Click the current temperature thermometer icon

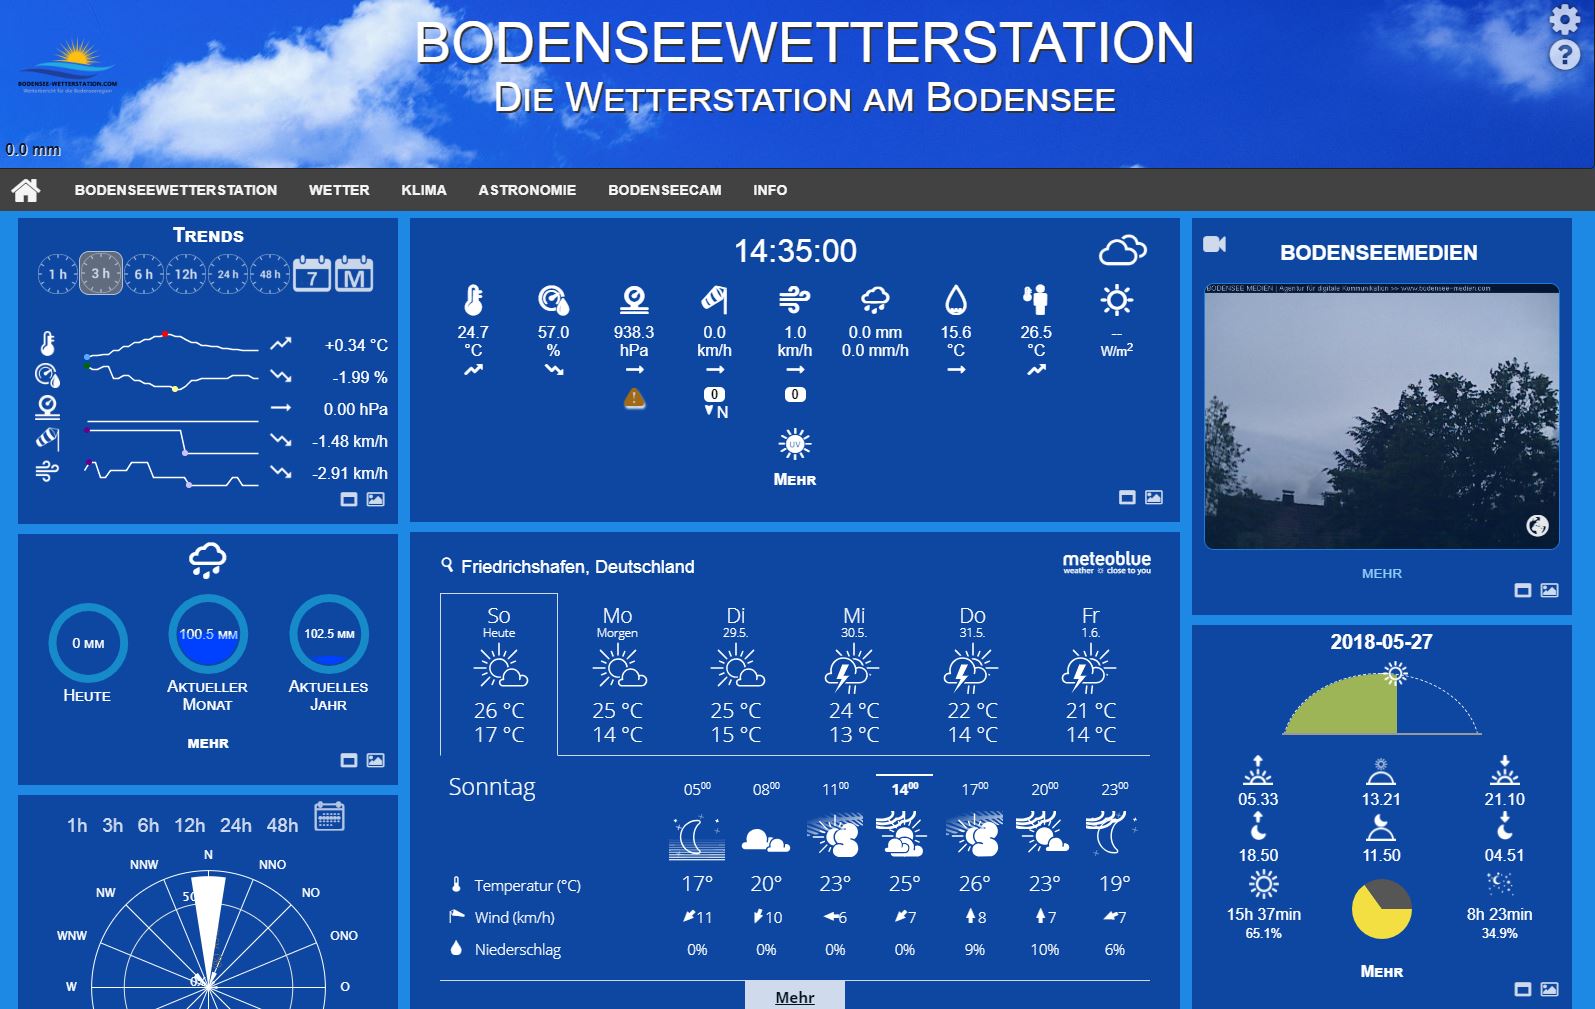click(473, 300)
